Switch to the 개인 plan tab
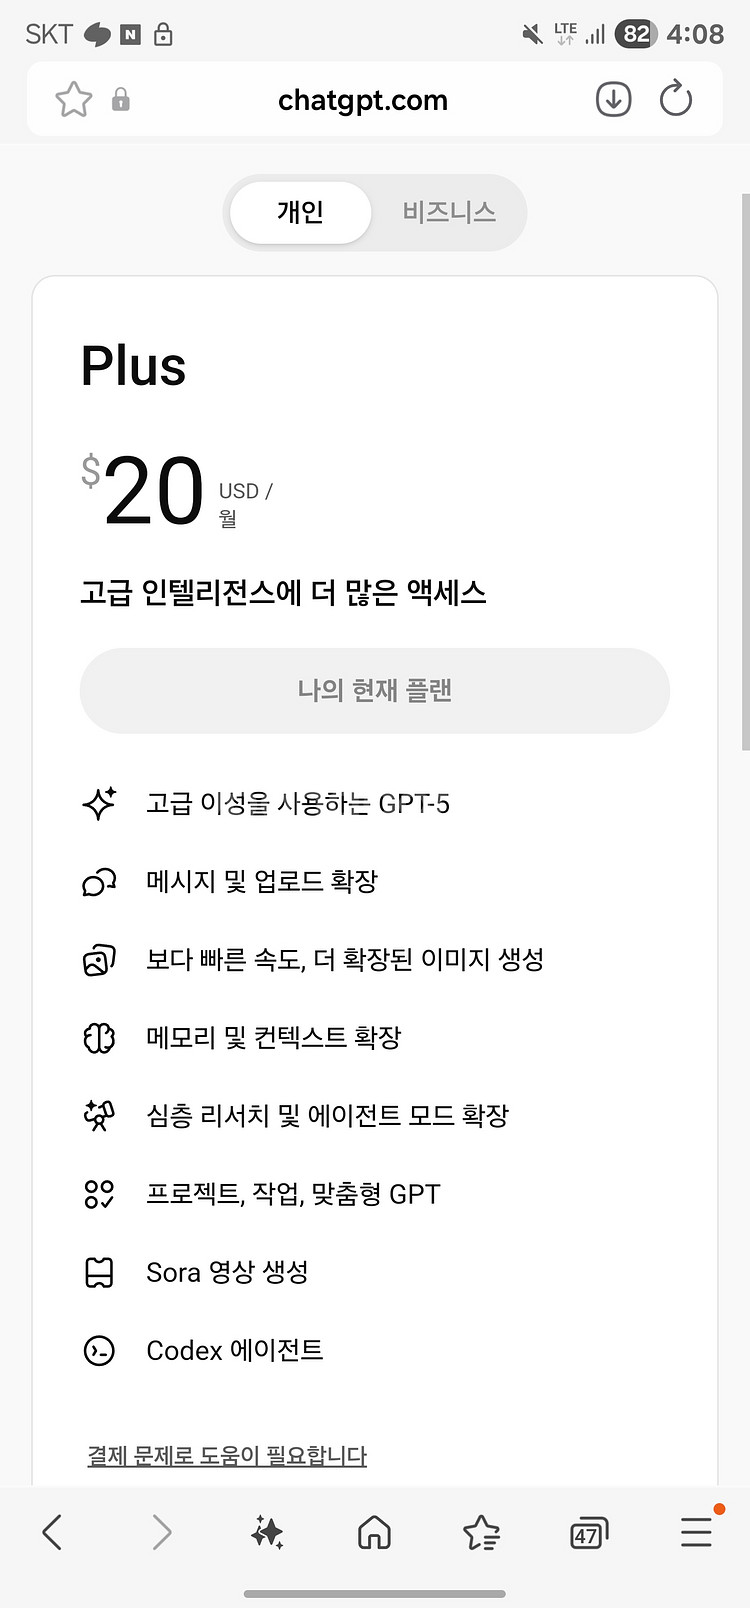 point(300,212)
